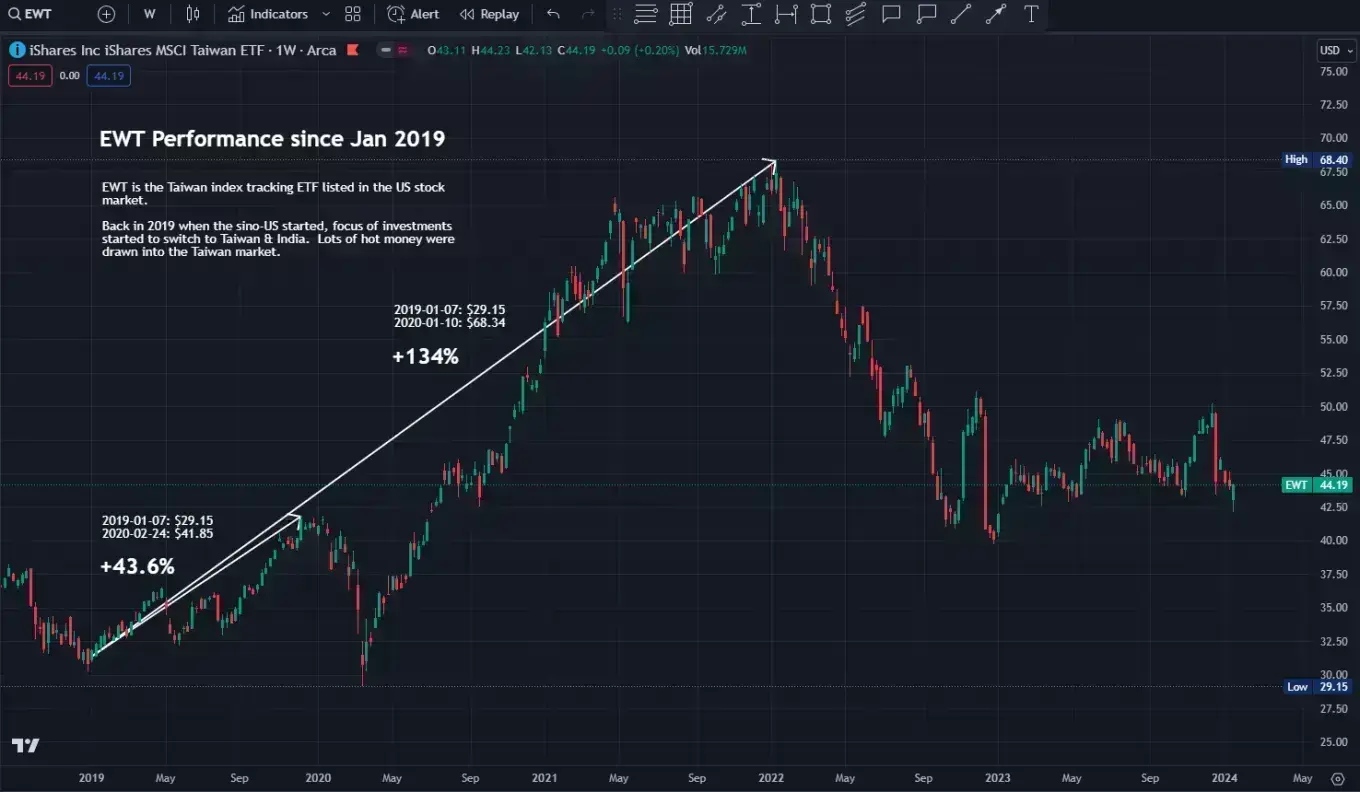Select the trend line tool

961,14
